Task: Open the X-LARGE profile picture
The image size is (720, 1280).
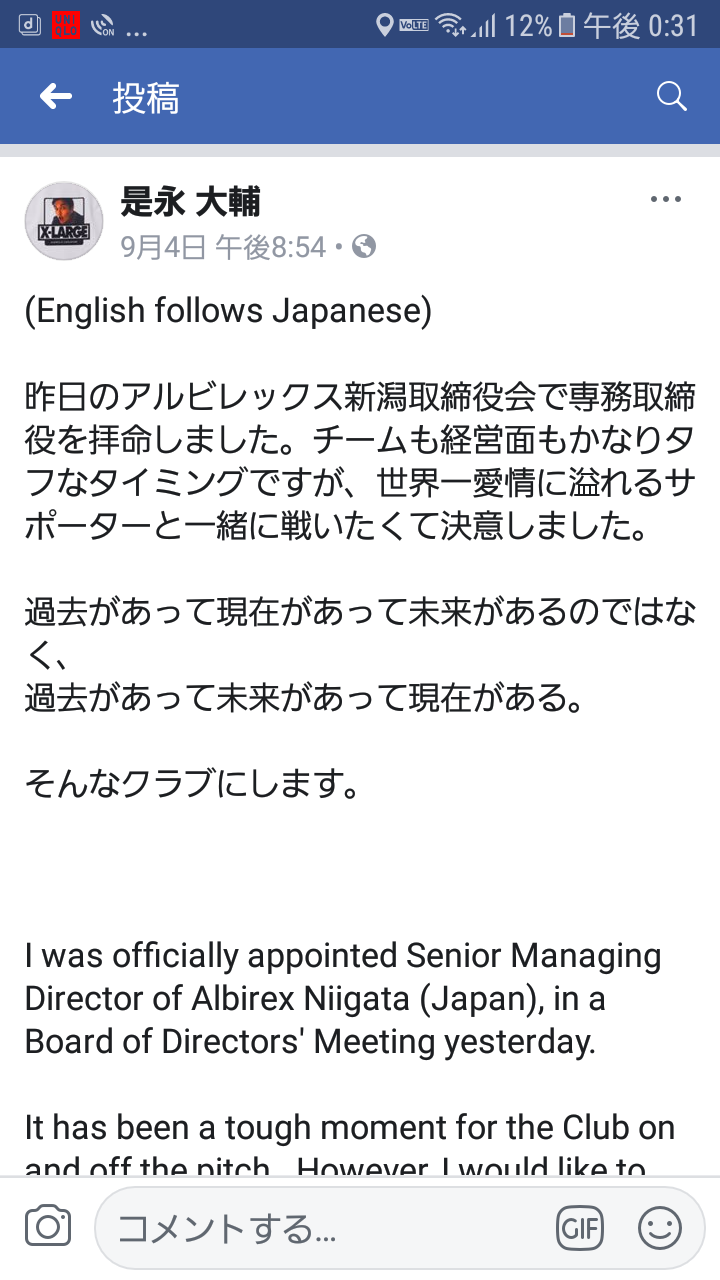Action: (63, 220)
